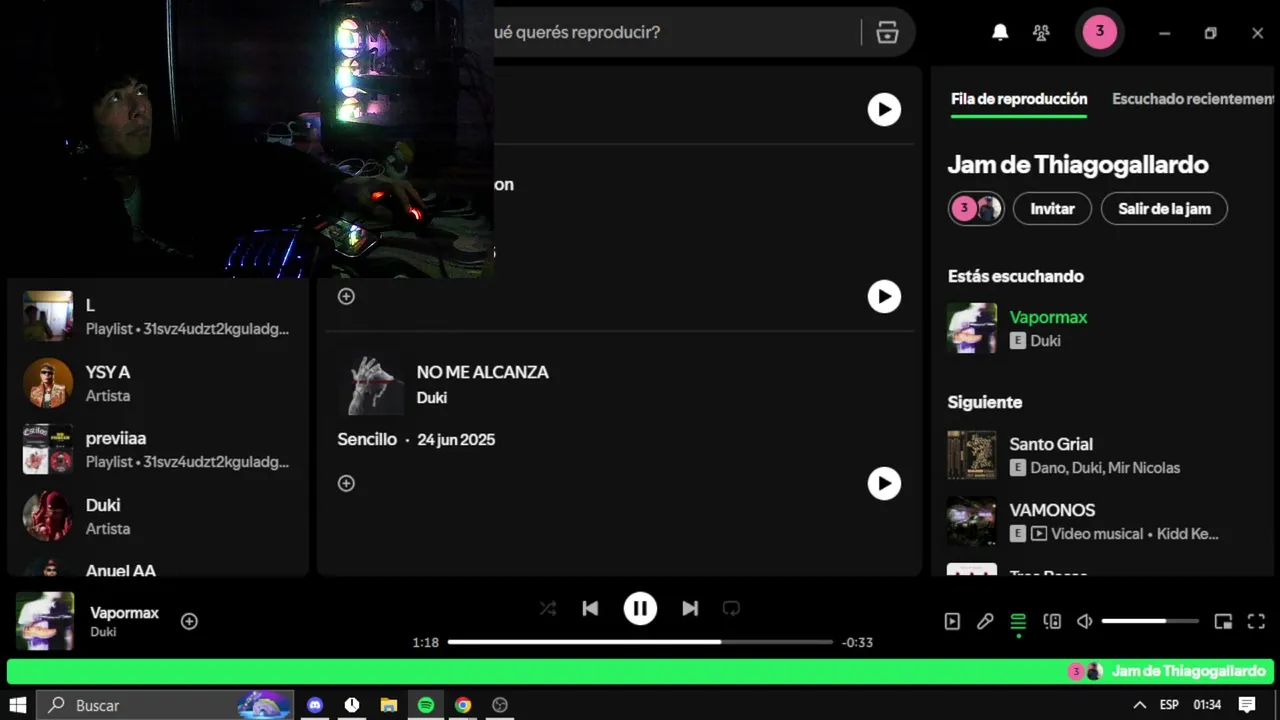Open YSY A artist in library
This screenshot has width=1280, height=720.
pos(158,383)
